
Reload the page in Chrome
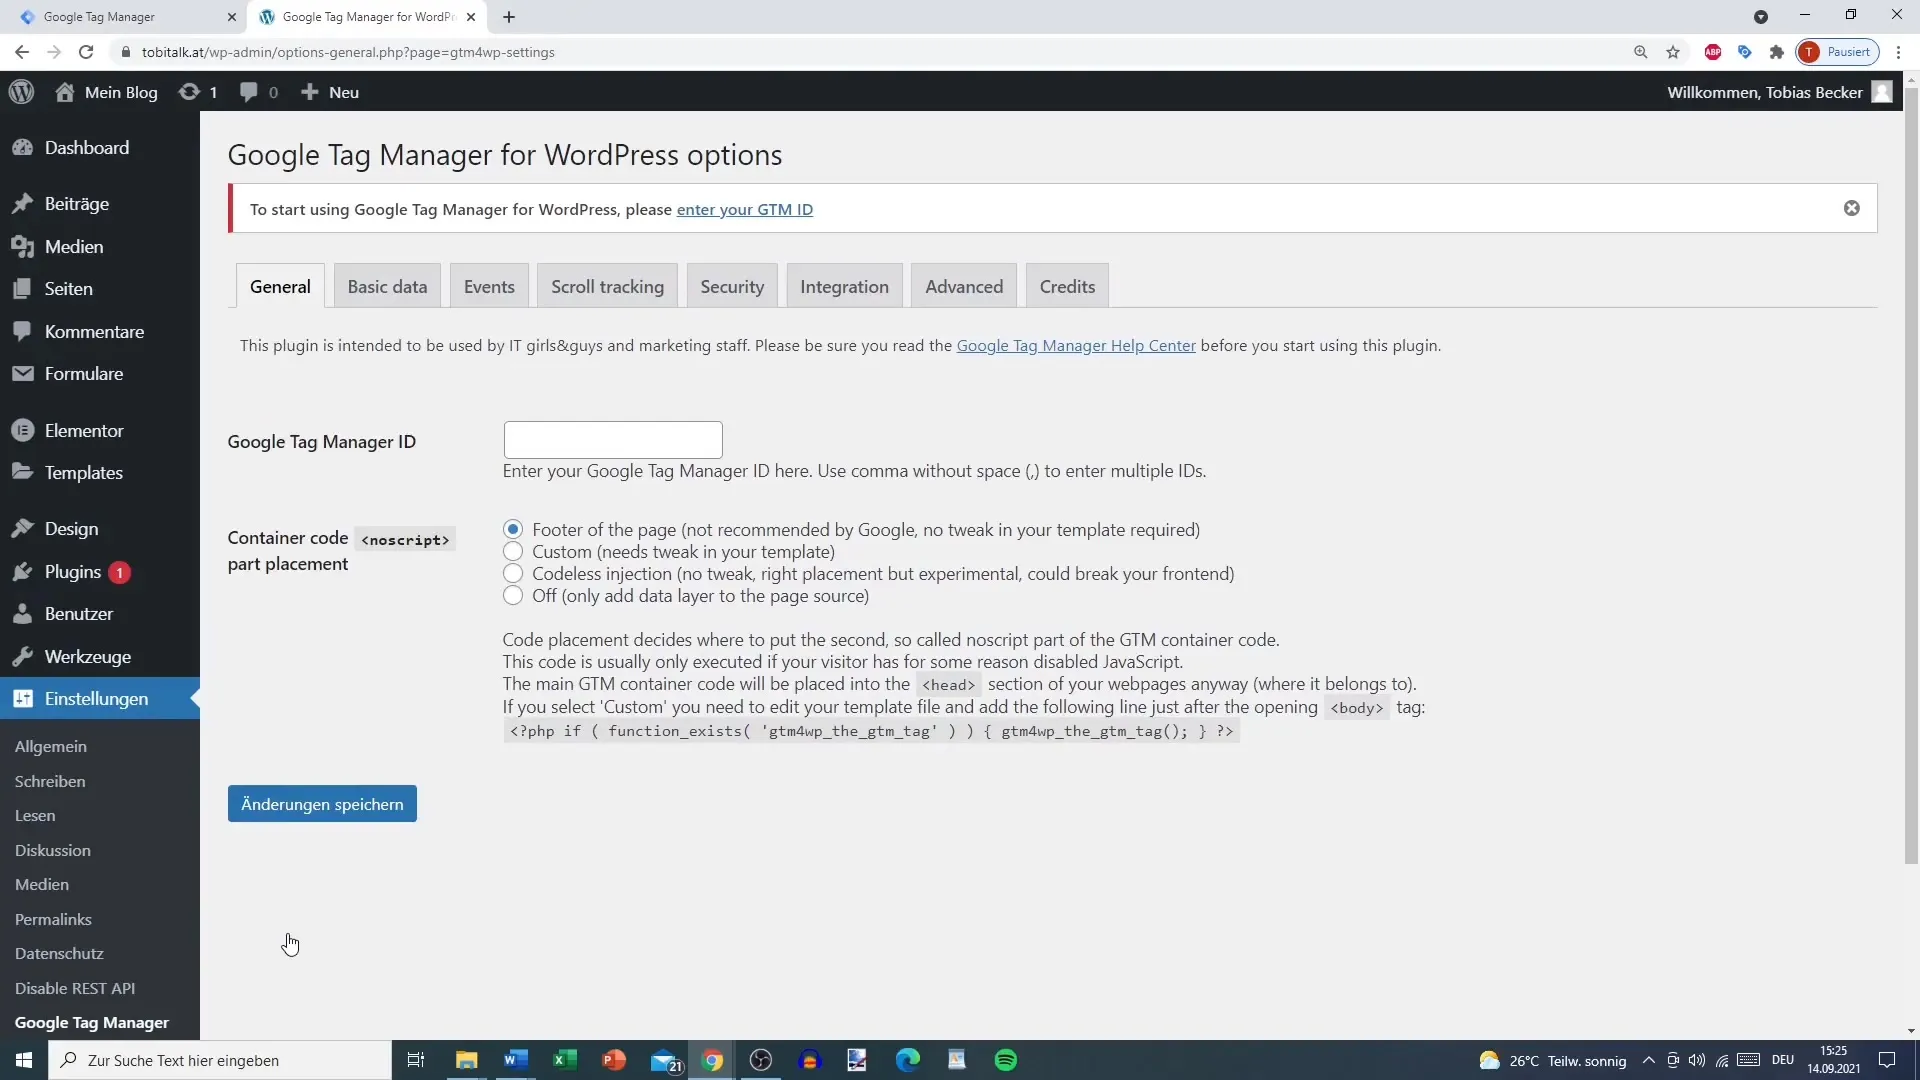pyautogui.click(x=86, y=52)
